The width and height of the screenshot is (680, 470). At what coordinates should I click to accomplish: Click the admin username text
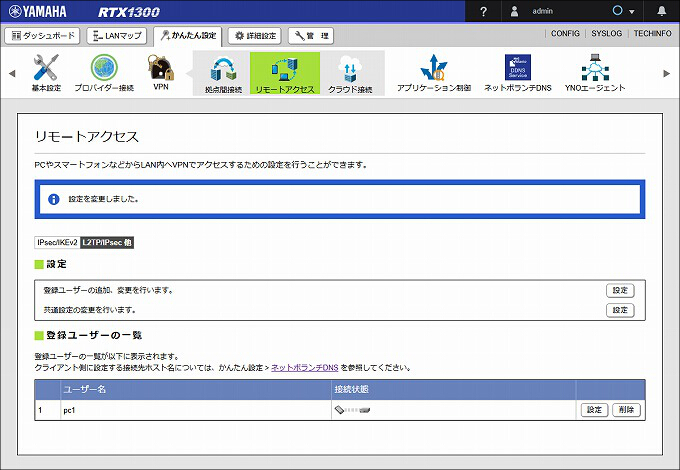[x=543, y=11]
